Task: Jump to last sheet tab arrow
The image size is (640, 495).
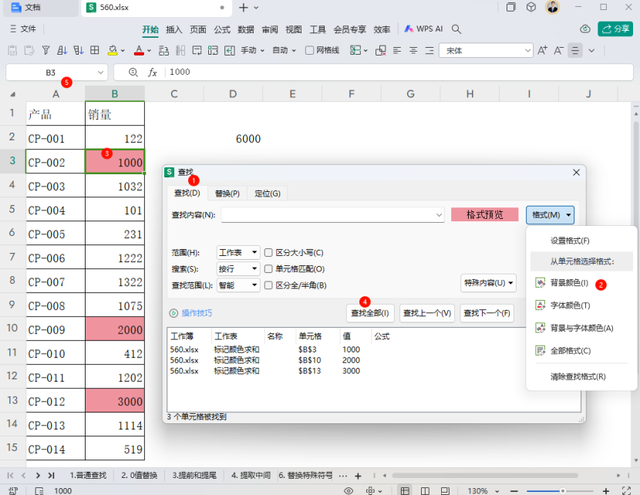Action: pyautogui.click(x=51, y=475)
